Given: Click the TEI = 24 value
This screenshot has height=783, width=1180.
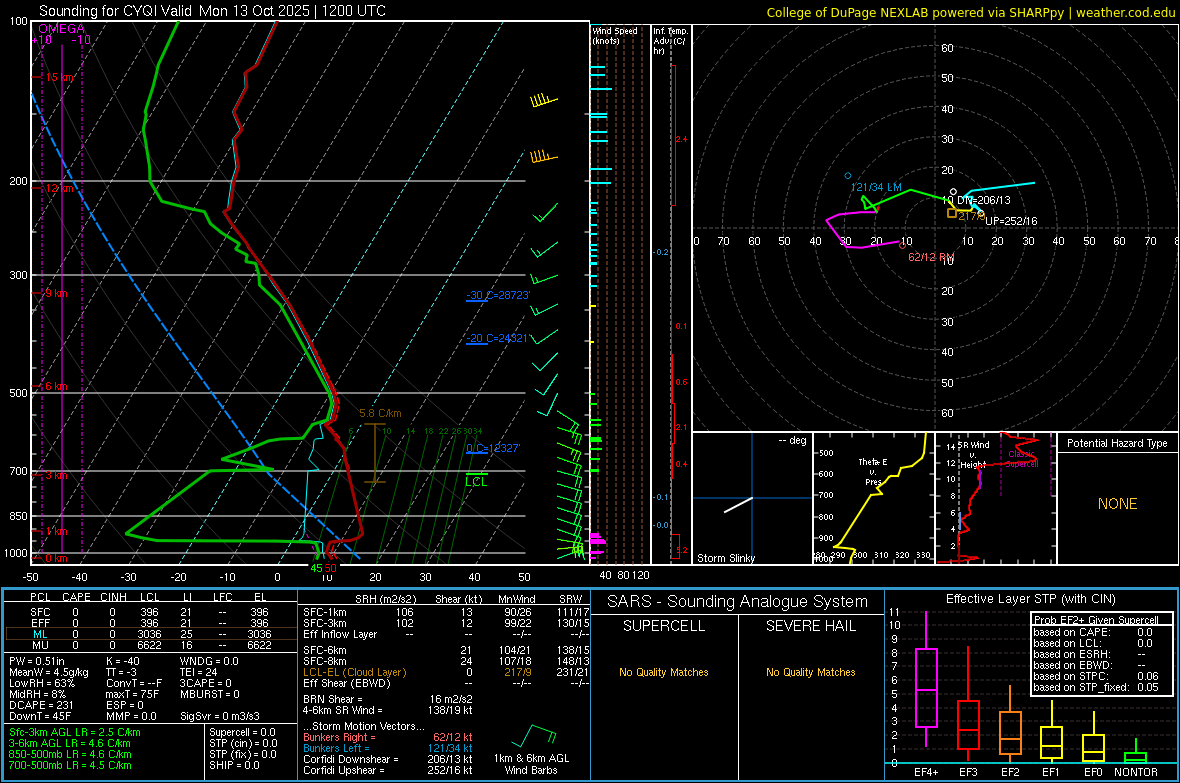Looking at the screenshot, I should [x=199, y=672].
